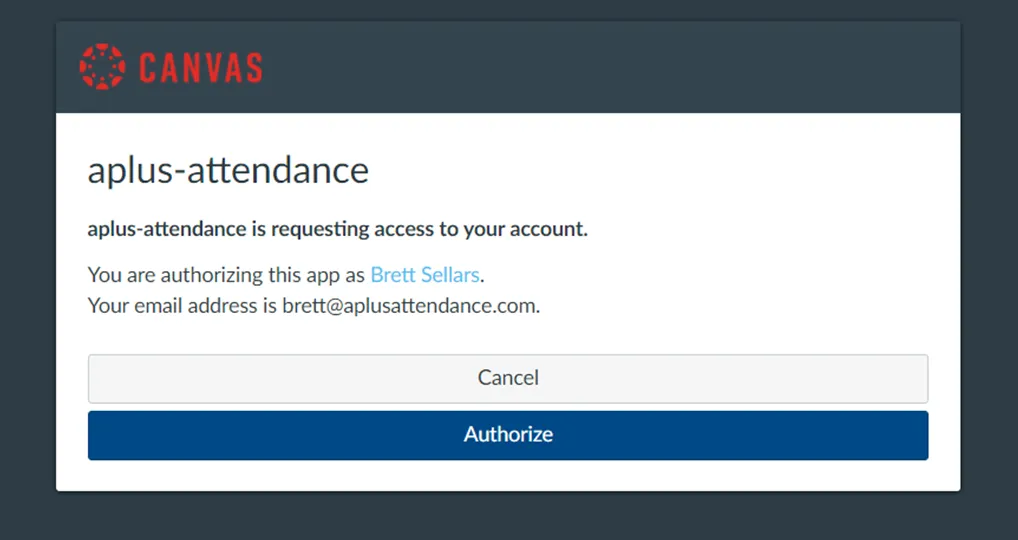Click the dark background above the Canvas header
The width and height of the screenshot is (1018, 540).
508,10
